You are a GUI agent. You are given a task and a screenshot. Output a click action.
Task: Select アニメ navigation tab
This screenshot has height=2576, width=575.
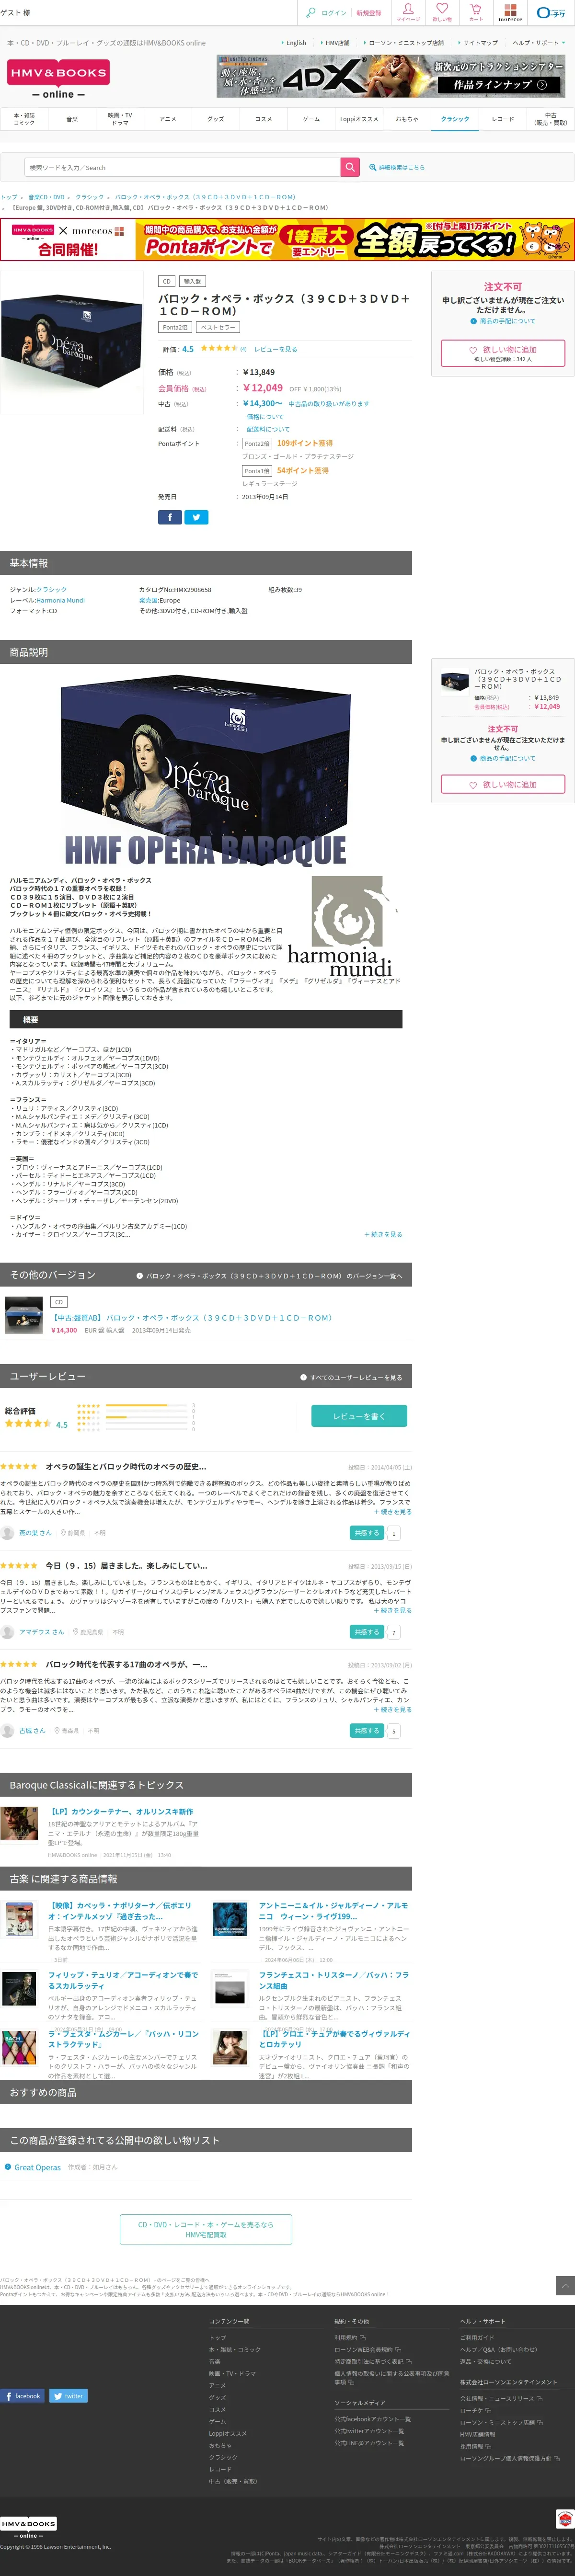coord(168,119)
